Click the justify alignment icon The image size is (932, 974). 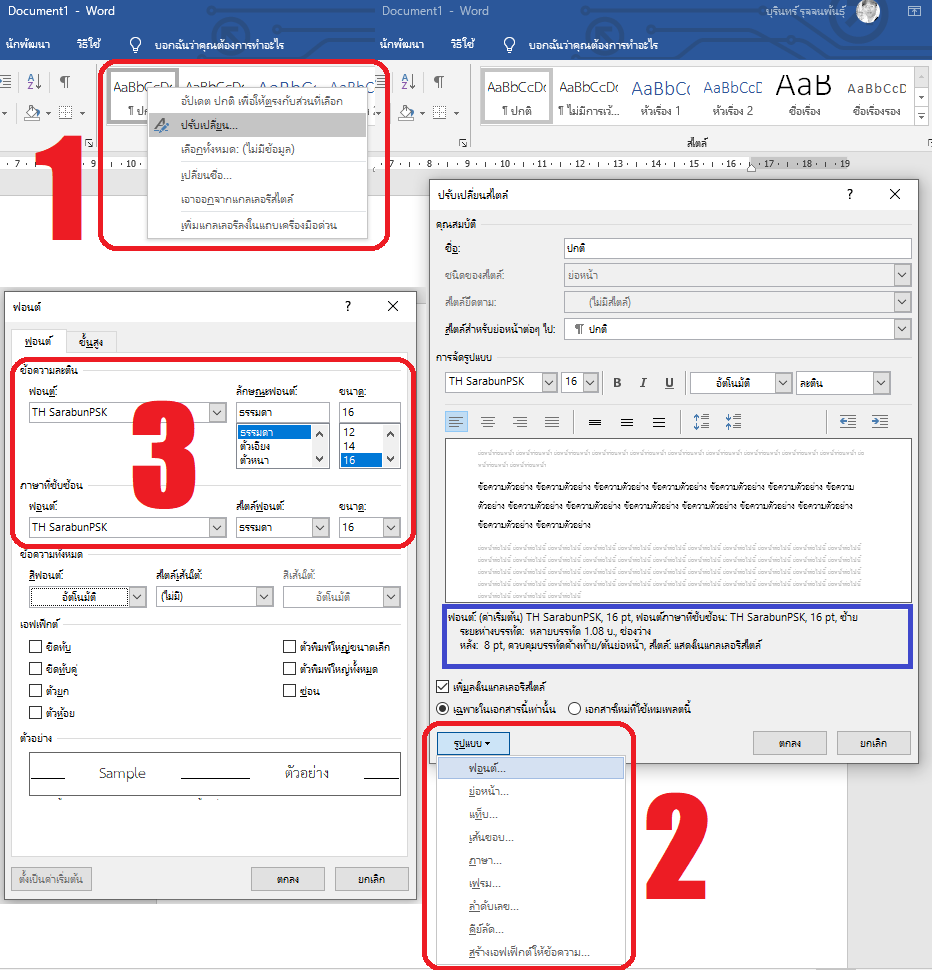click(551, 422)
